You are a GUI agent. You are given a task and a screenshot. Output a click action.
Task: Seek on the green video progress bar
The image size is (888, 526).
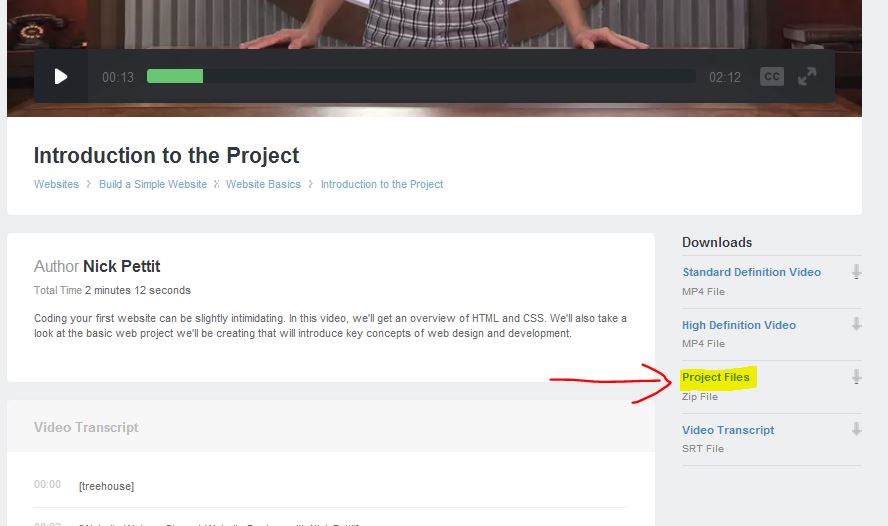coord(175,76)
